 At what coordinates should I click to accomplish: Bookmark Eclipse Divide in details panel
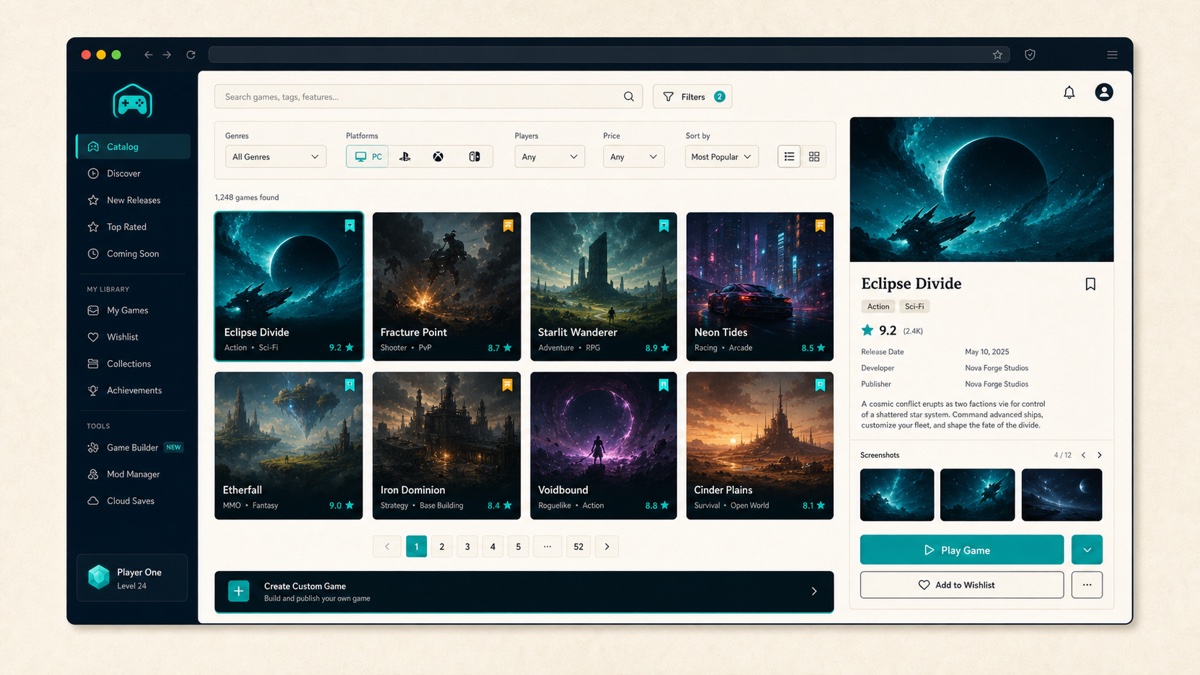click(x=1090, y=284)
